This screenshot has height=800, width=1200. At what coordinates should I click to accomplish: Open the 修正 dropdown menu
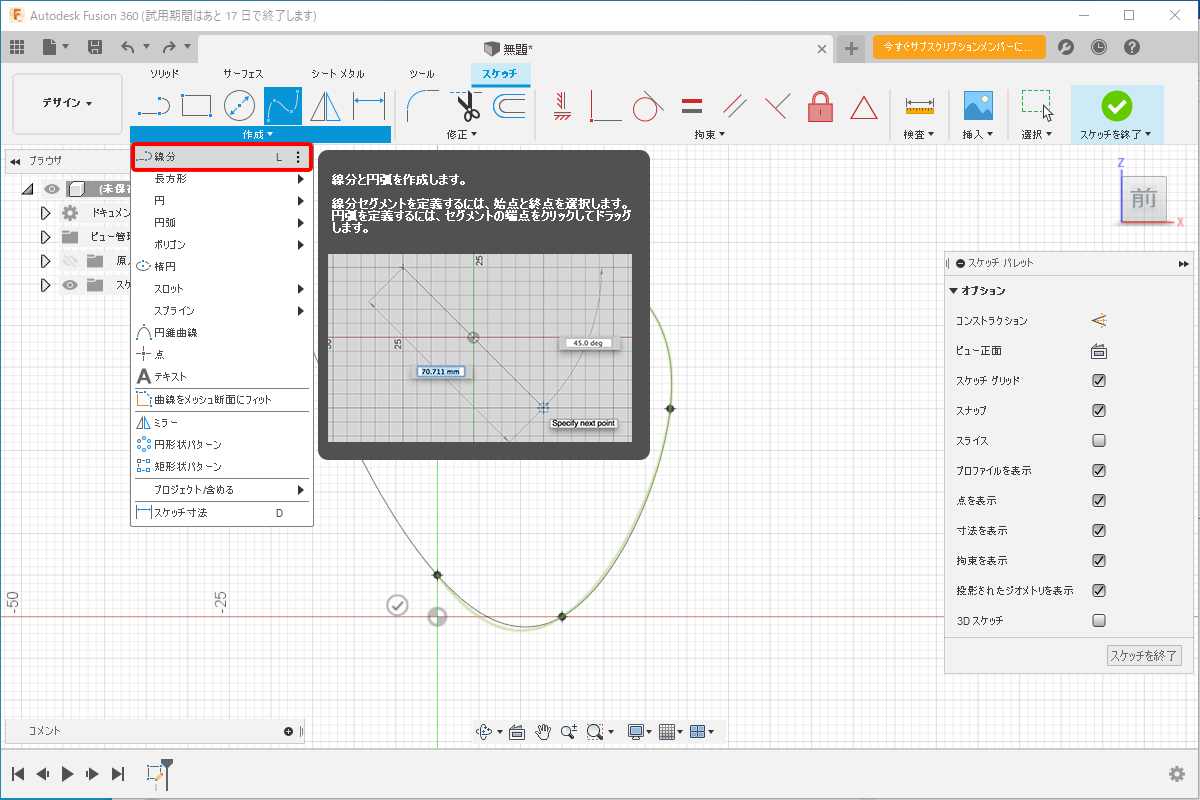pyautogui.click(x=461, y=134)
